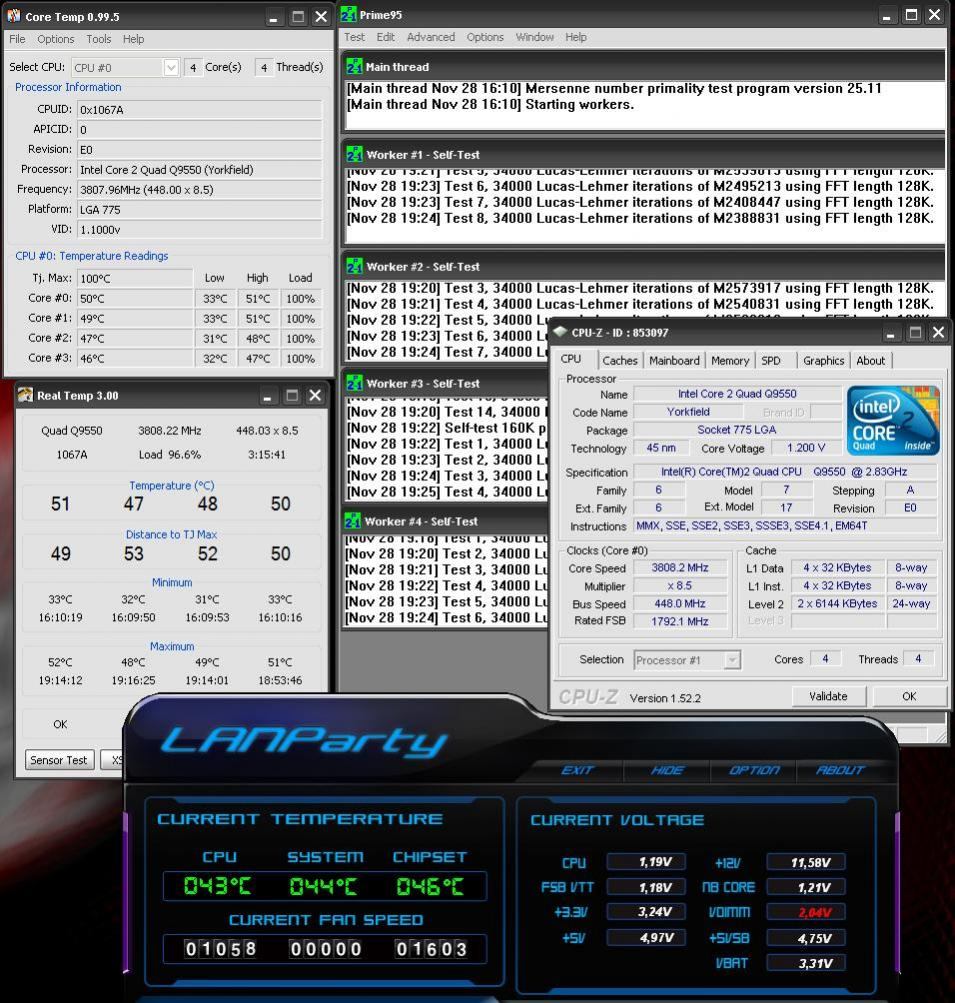Click the CPU 043°C temperature readout
The width and height of the screenshot is (955, 1003).
pyautogui.click(x=217, y=886)
